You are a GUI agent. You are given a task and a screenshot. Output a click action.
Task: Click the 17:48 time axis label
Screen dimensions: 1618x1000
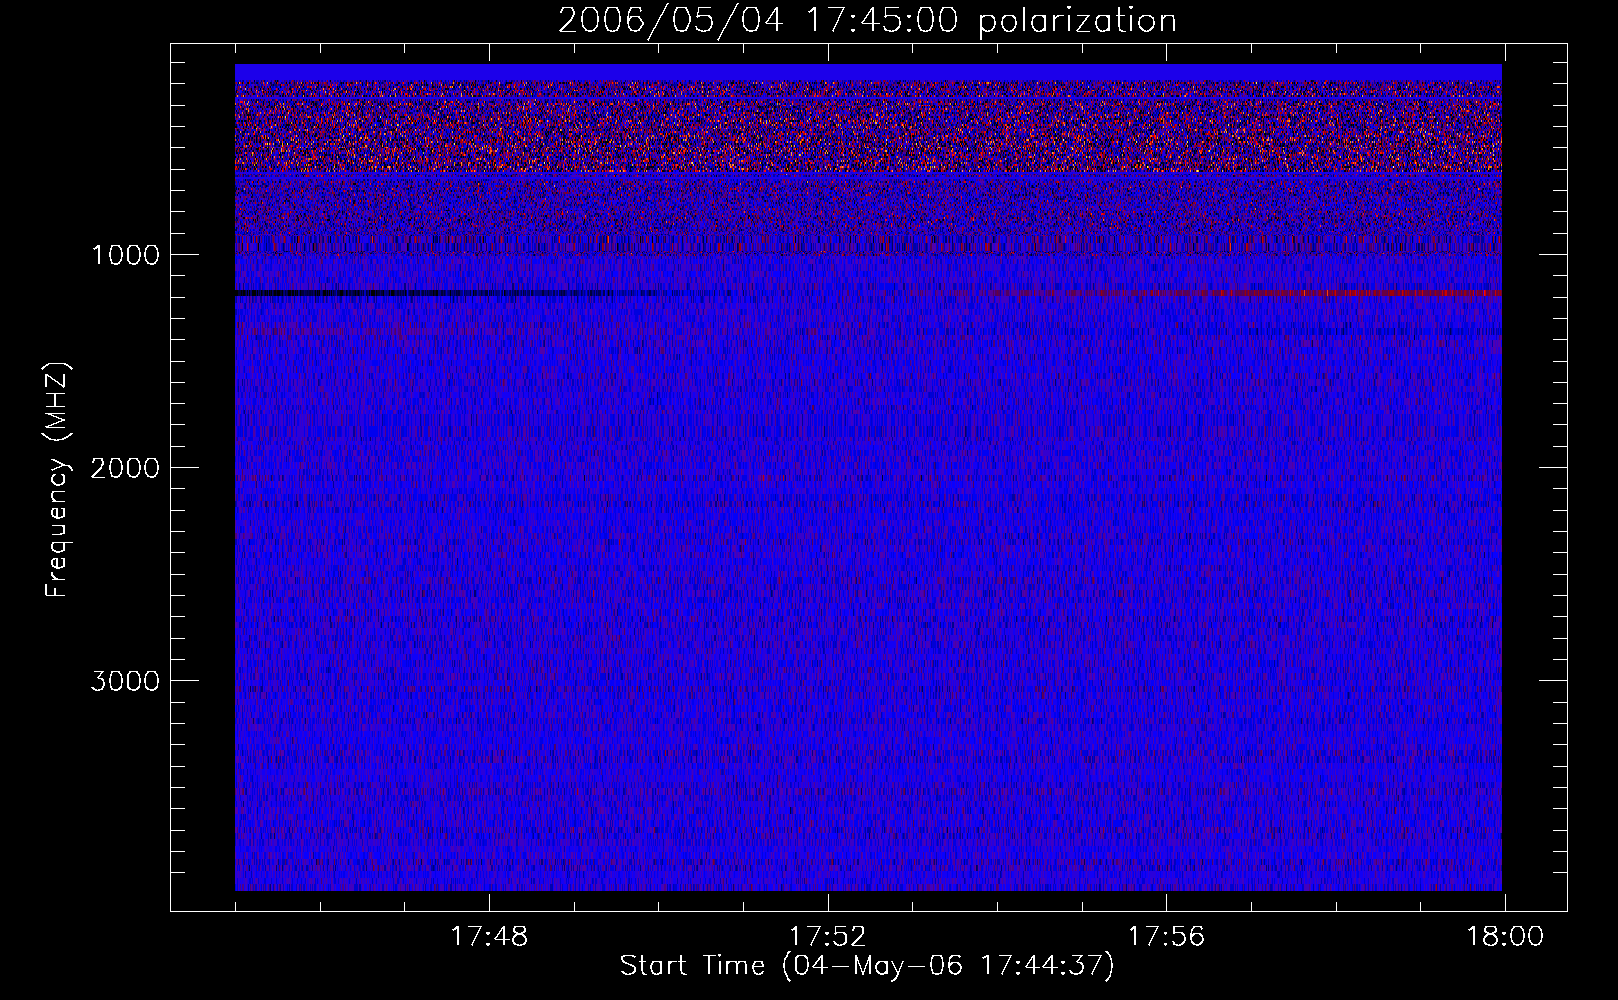click(x=489, y=937)
